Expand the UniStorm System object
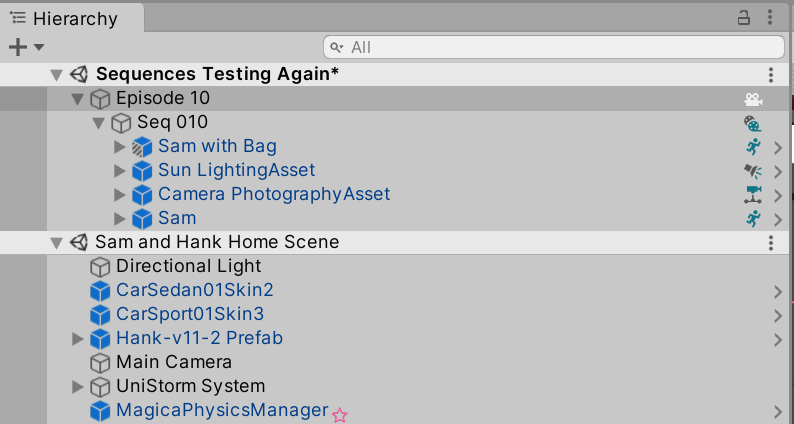 [77, 388]
